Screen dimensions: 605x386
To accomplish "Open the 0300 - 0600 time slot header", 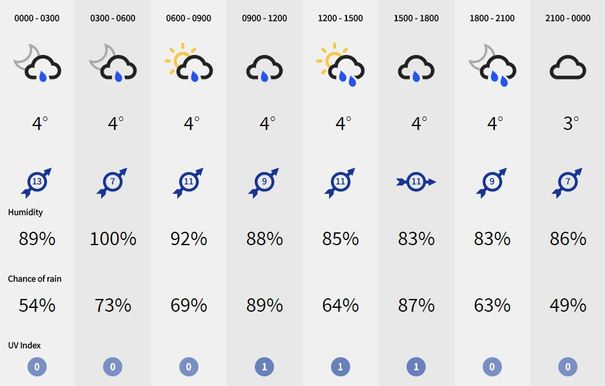I will tap(113, 18).
